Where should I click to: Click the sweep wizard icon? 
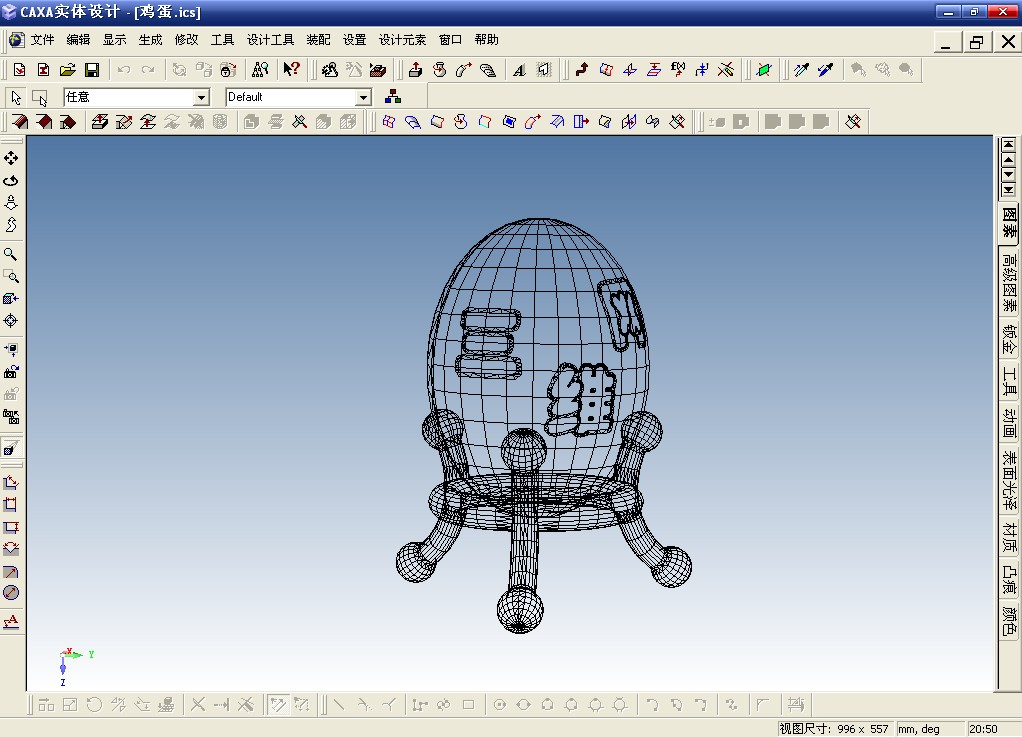click(463, 70)
